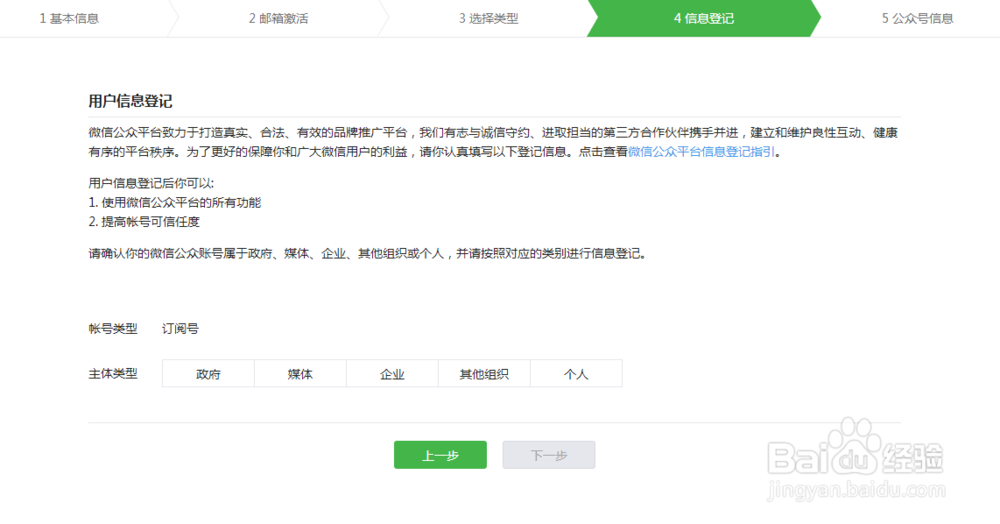Go to step 5 公众号信息
Image resolution: width=1000 pixels, height=524 pixels.
click(918, 18)
